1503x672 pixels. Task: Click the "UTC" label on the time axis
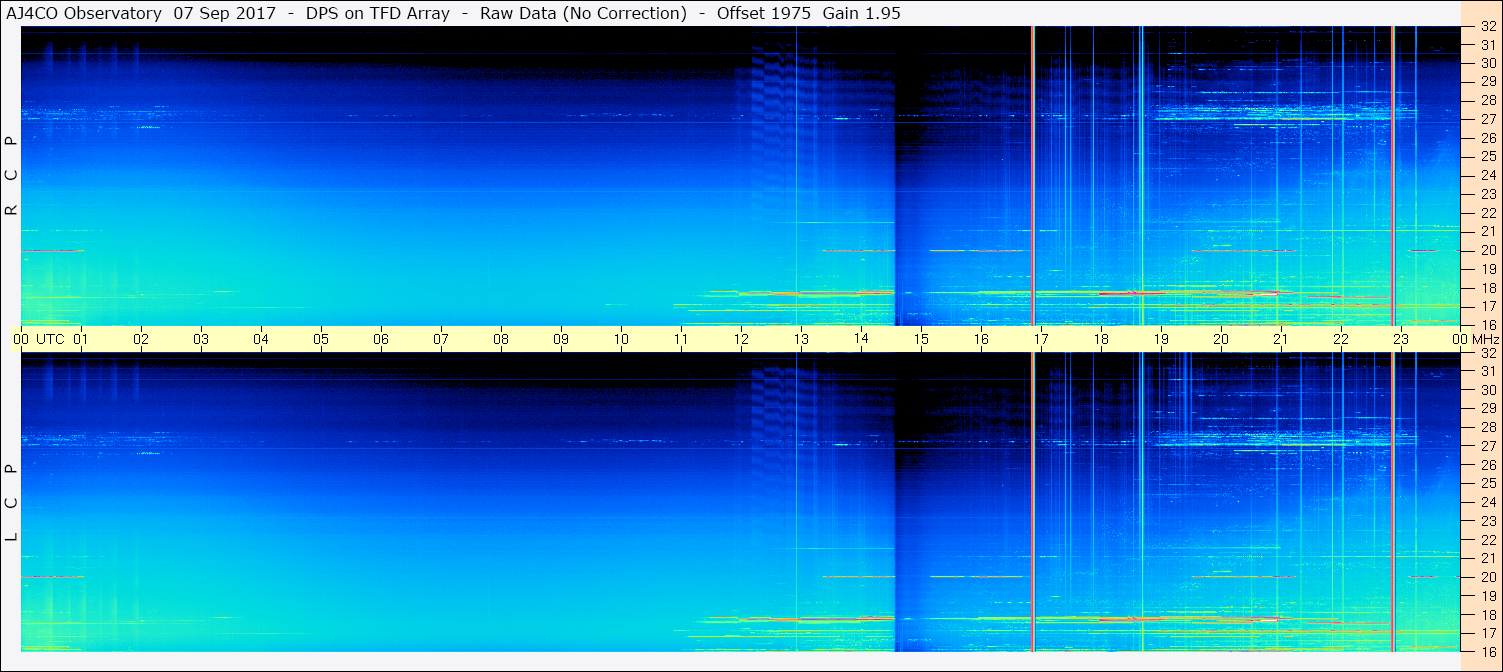click(x=51, y=340)
